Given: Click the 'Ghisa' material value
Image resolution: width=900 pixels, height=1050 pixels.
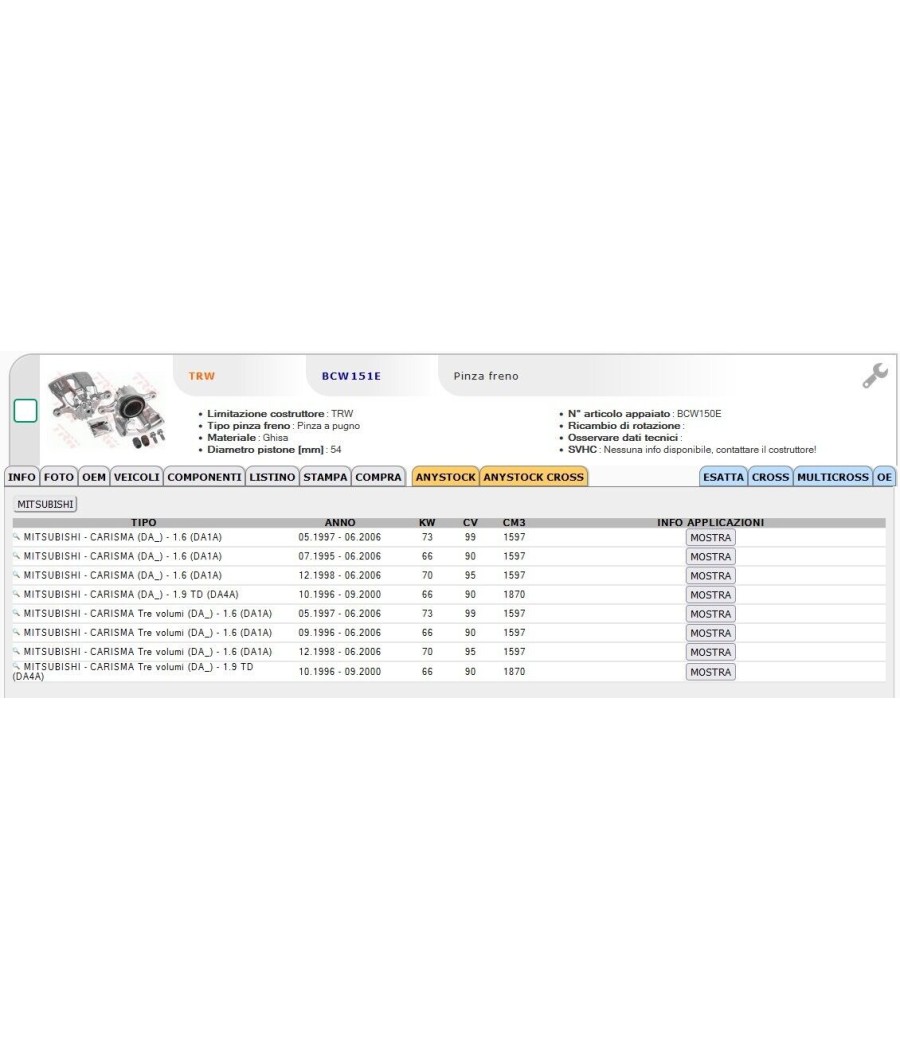Looking at the screenshot, I should [x=275, y=438].
